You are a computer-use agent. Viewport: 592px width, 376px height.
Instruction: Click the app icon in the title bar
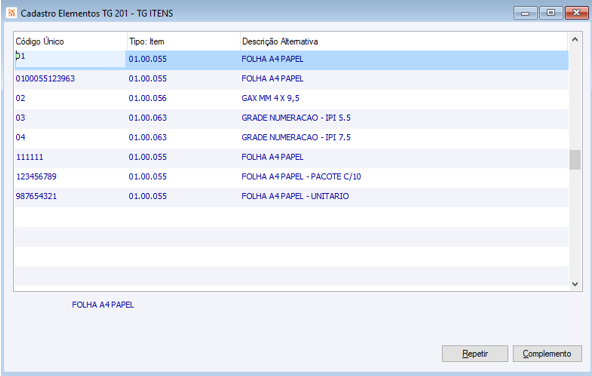click(x=11, y=13)
